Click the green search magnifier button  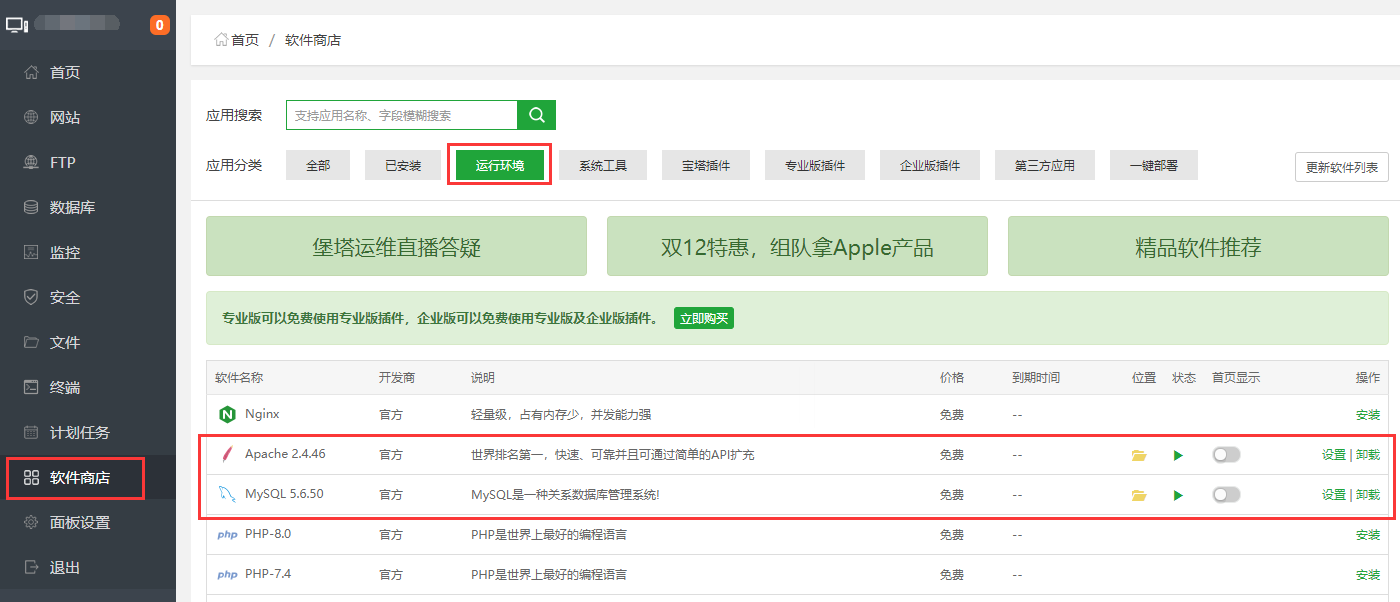[x=536, y=115]
